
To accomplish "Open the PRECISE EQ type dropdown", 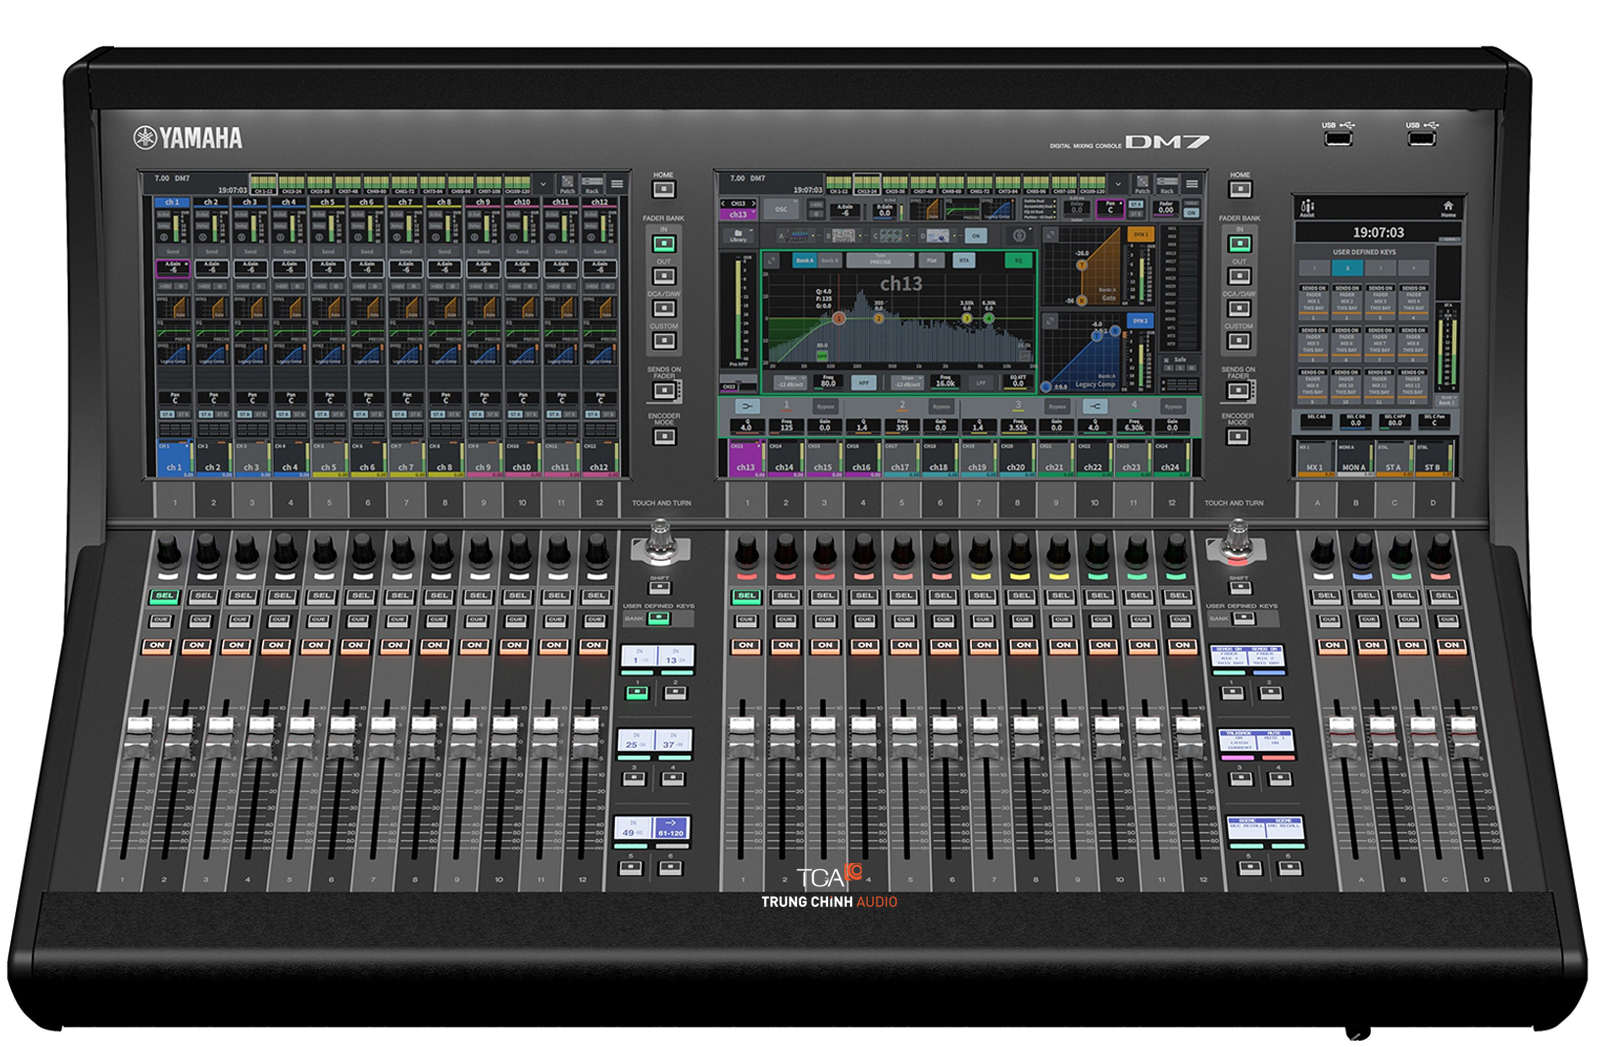I will point(880,260).
